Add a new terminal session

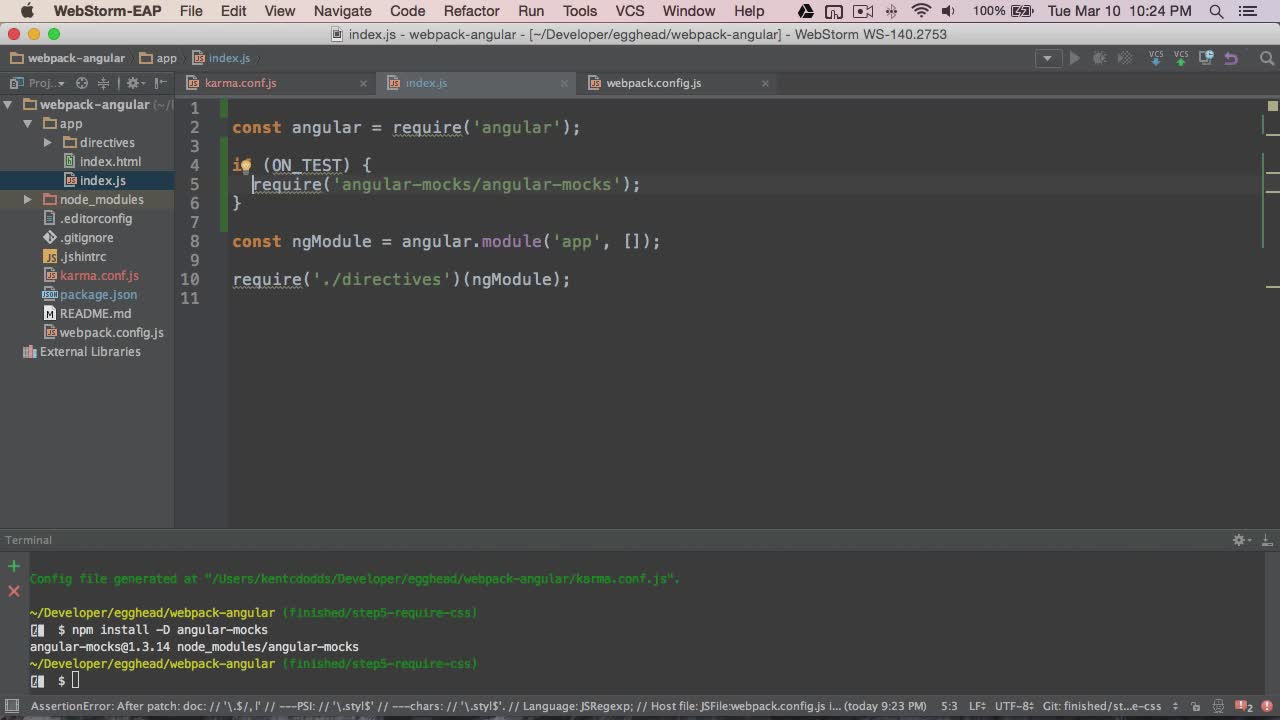[x=14, y=566]
